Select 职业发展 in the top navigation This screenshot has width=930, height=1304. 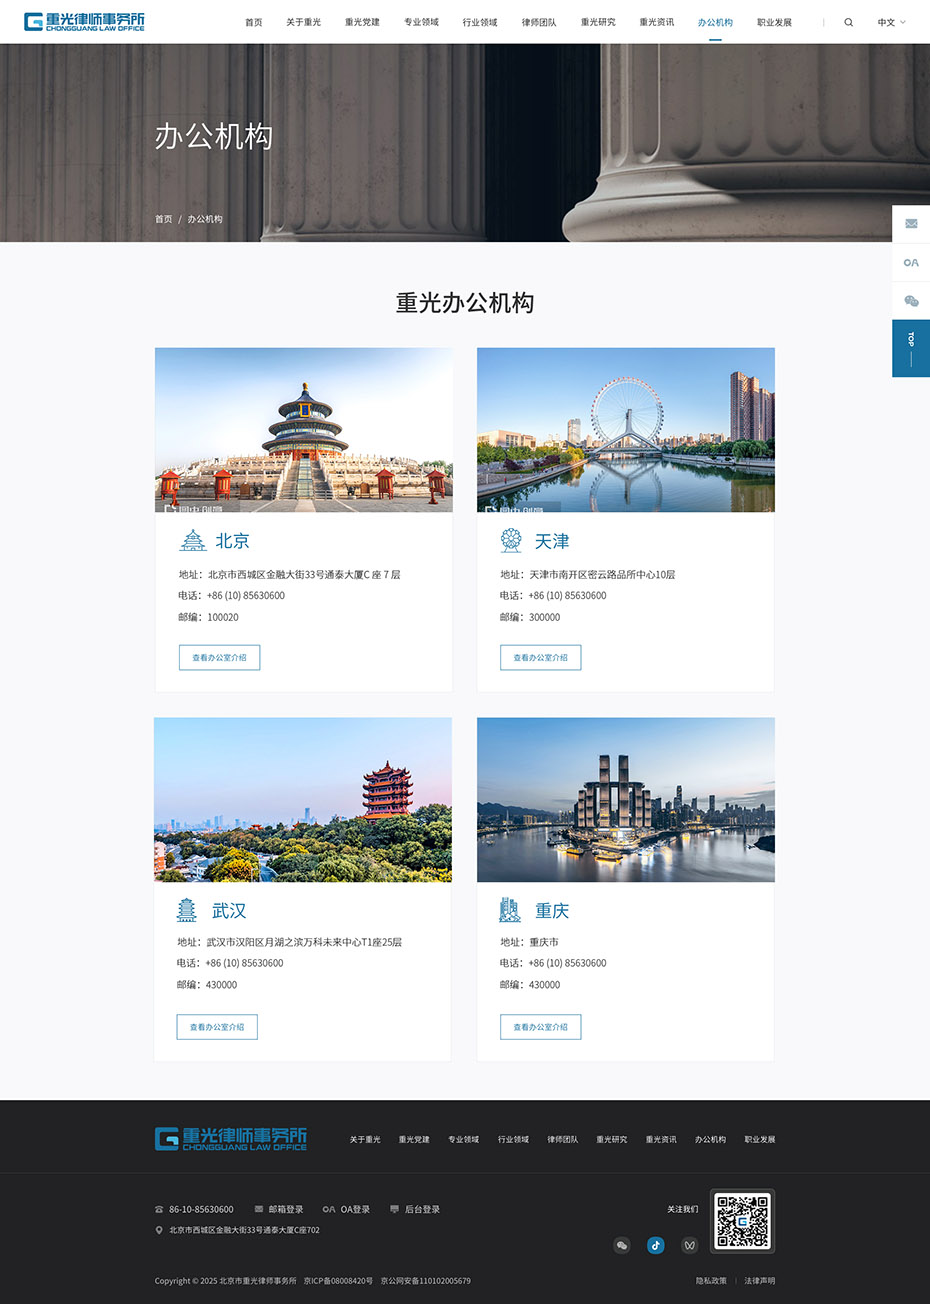(775, 21)
